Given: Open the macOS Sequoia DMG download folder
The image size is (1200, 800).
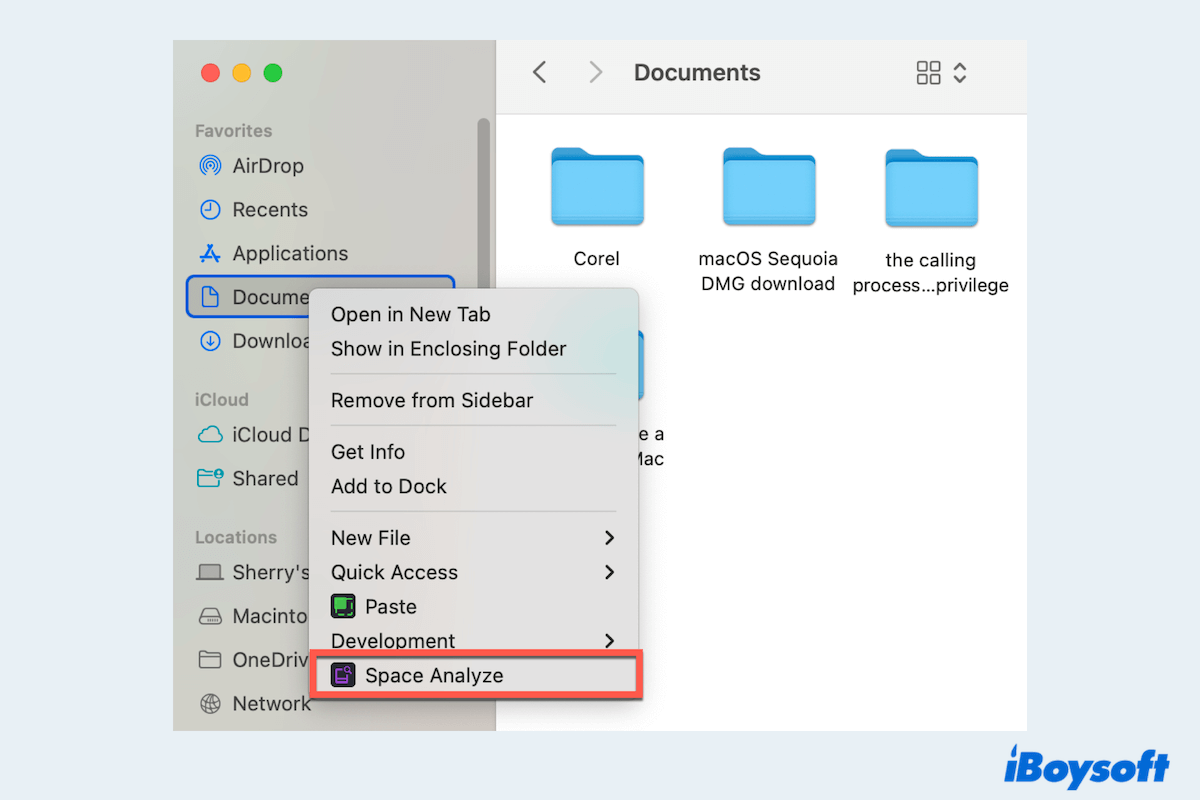Looking at the screenshot, I should 768,188.
